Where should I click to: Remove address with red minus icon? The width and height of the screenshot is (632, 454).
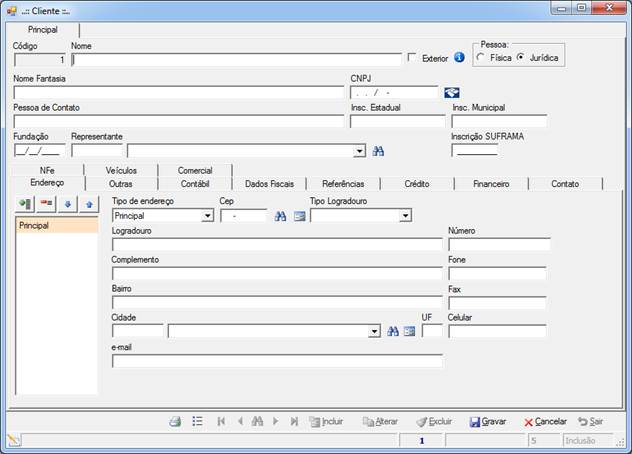46,204
